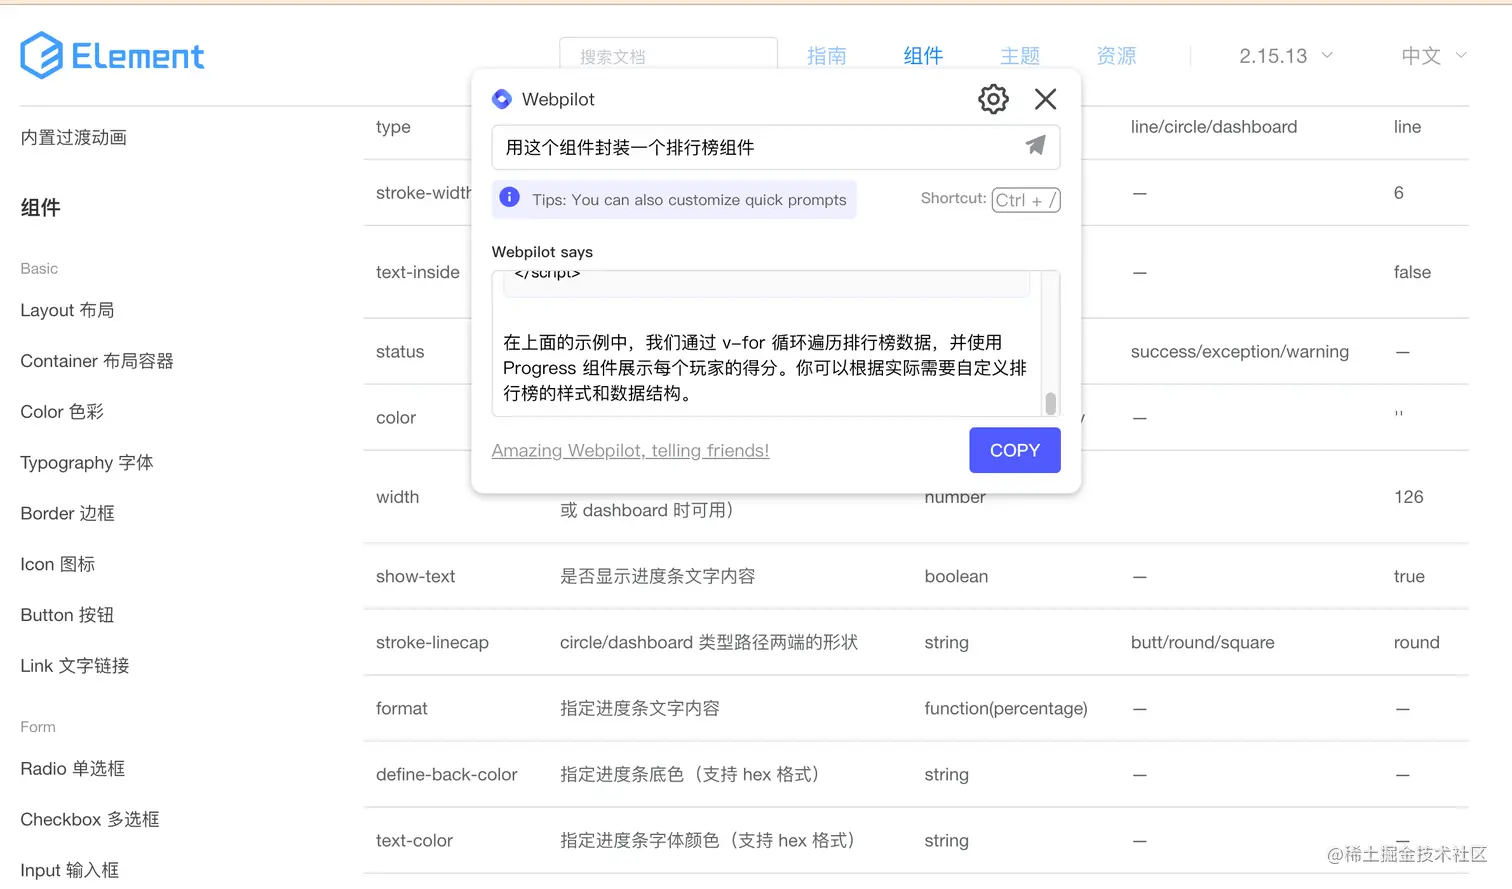Click the tips info icon
1512x889 pixels.
(509, 197)
